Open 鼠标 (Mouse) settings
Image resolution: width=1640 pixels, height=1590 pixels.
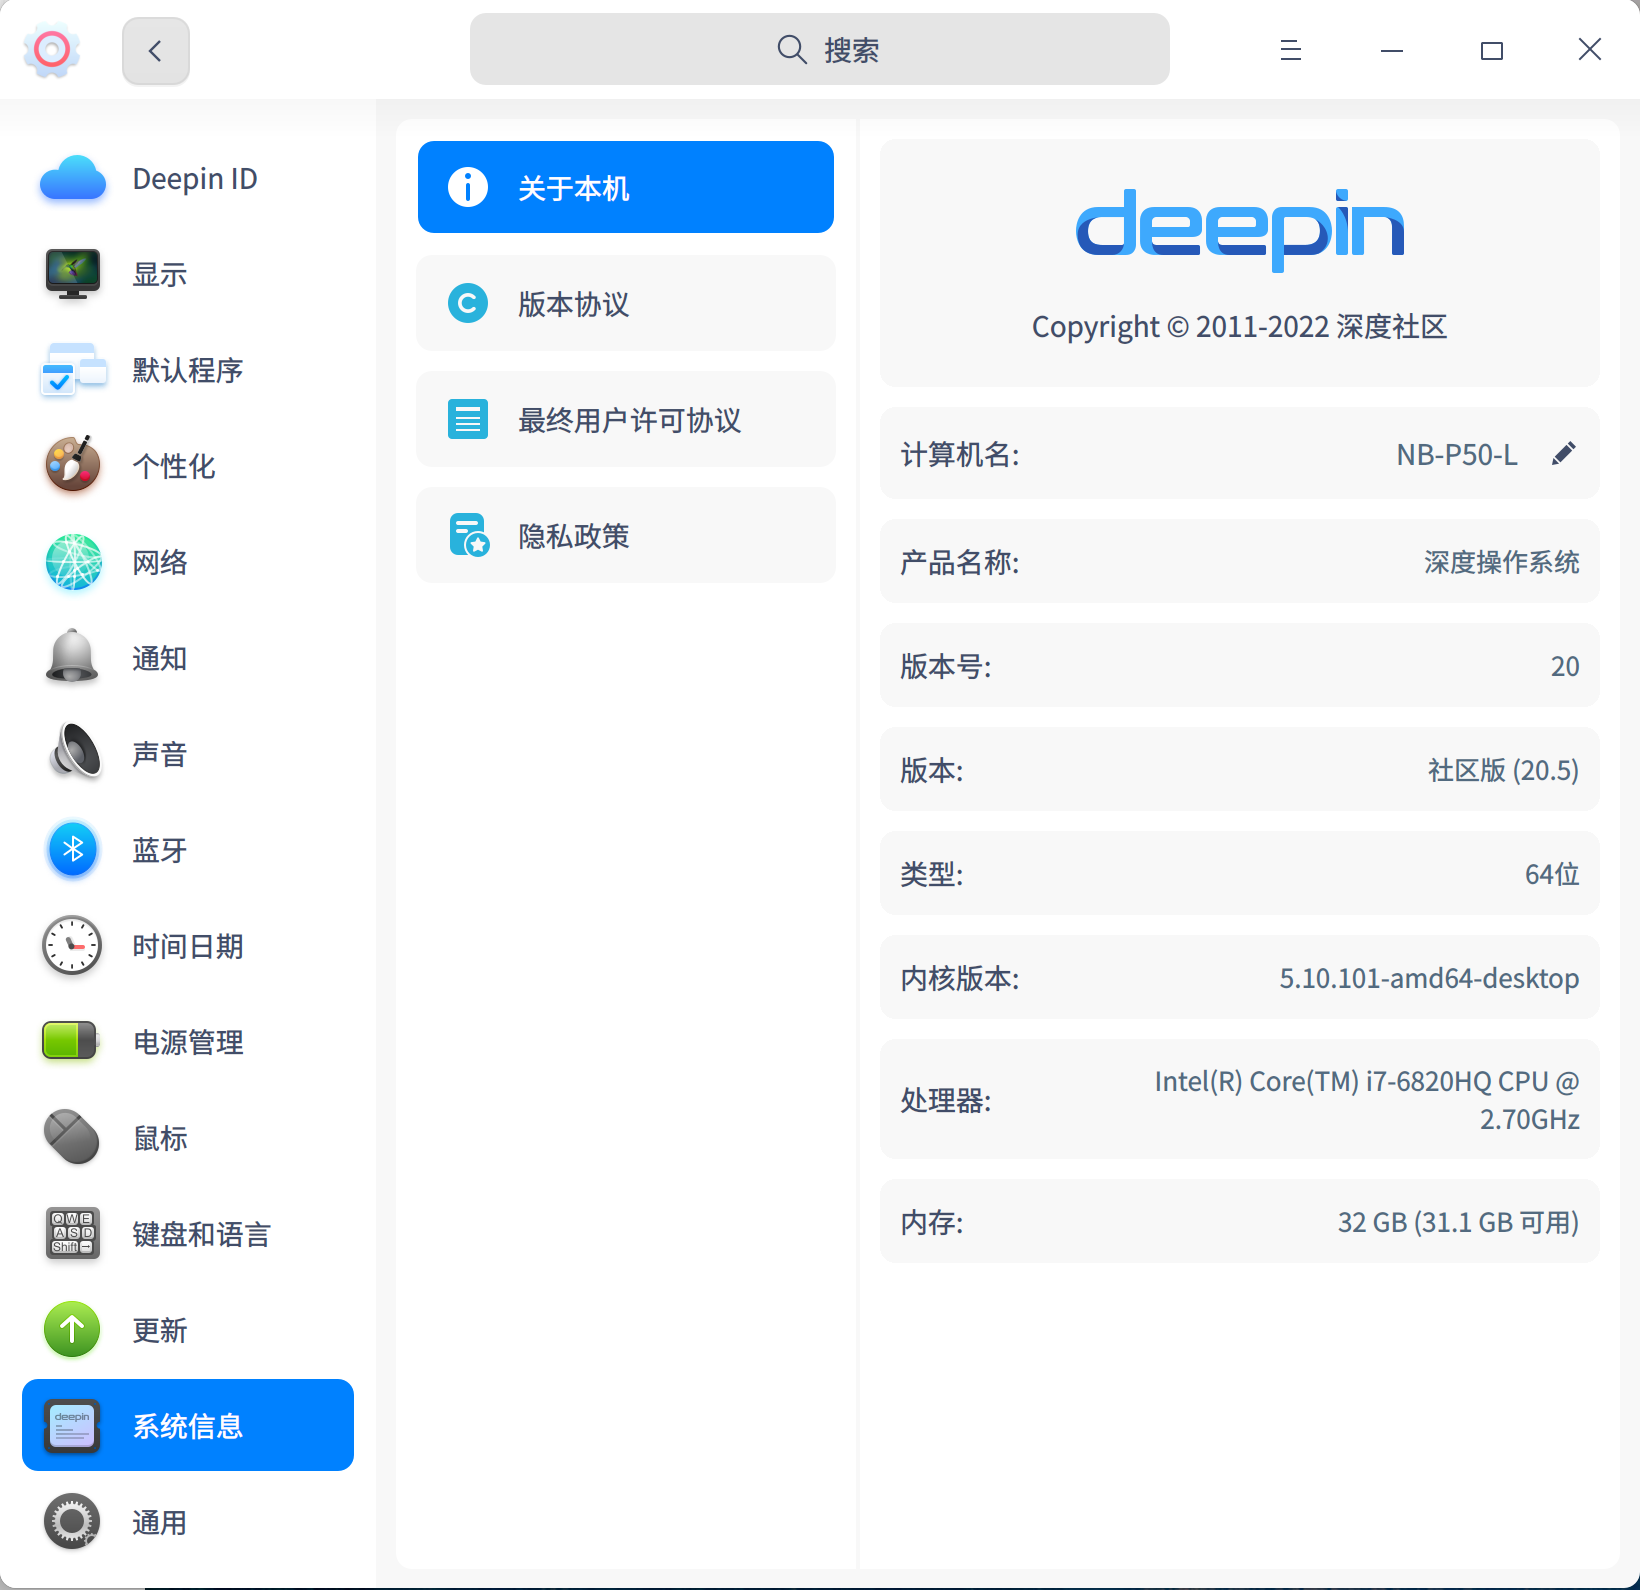point(72,1137)
